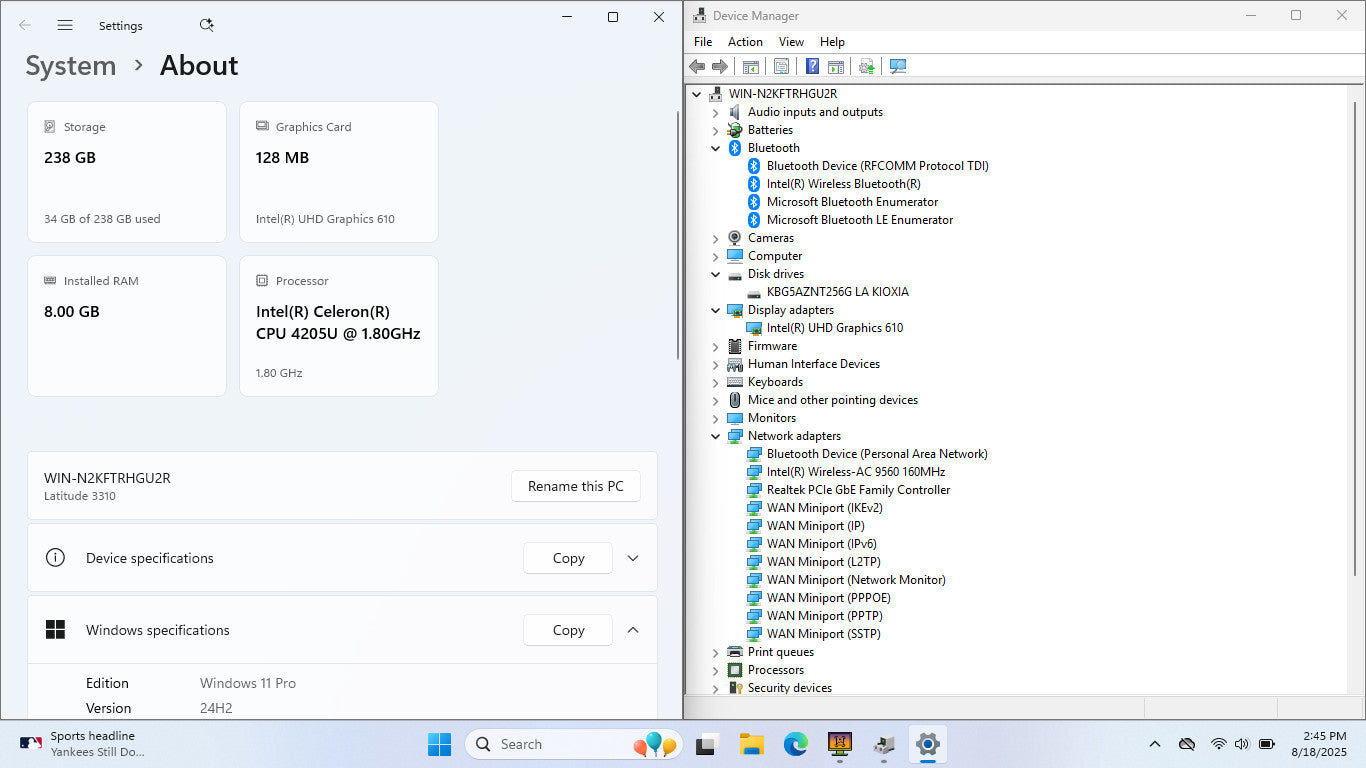This screenshot has height=768, width=1366.
Task: Click the Update device driver toolbar icon
Action: coord(866,66)
